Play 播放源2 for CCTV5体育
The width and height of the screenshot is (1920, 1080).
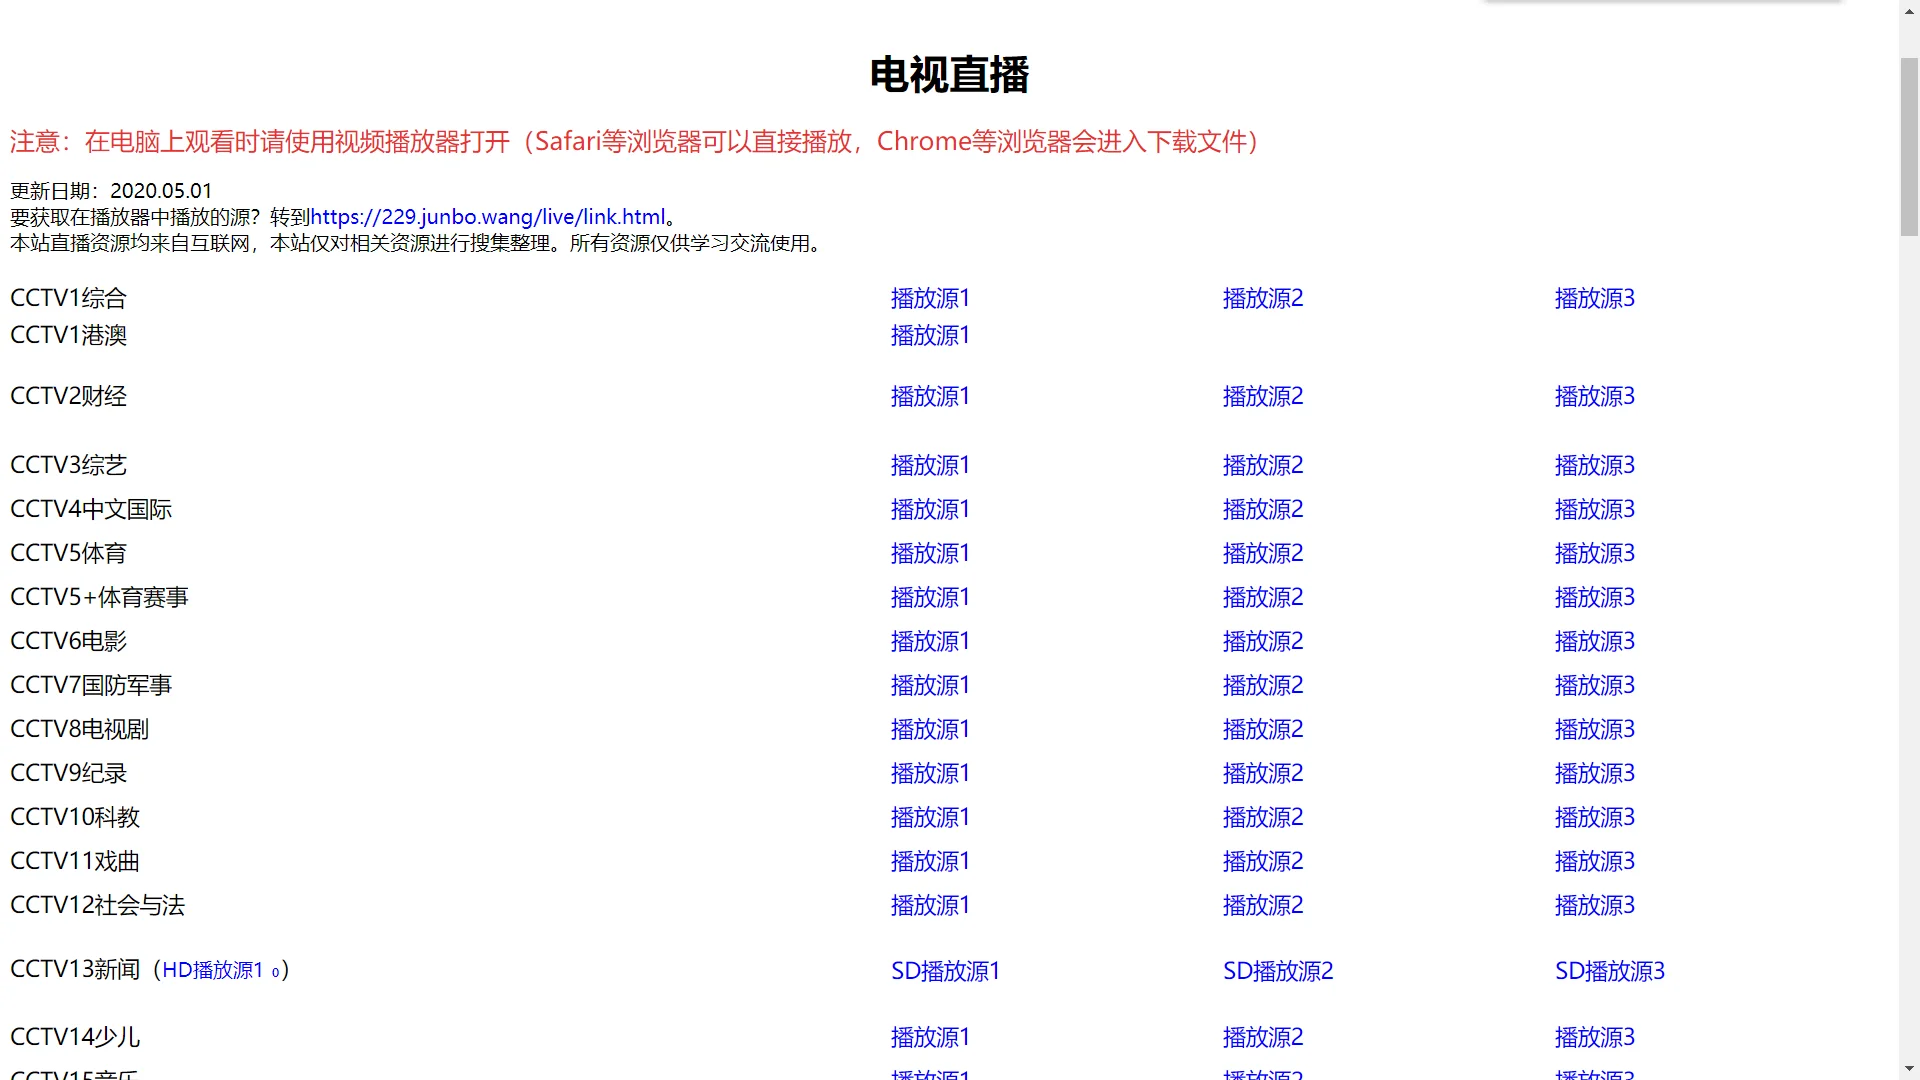[1262, 553]
